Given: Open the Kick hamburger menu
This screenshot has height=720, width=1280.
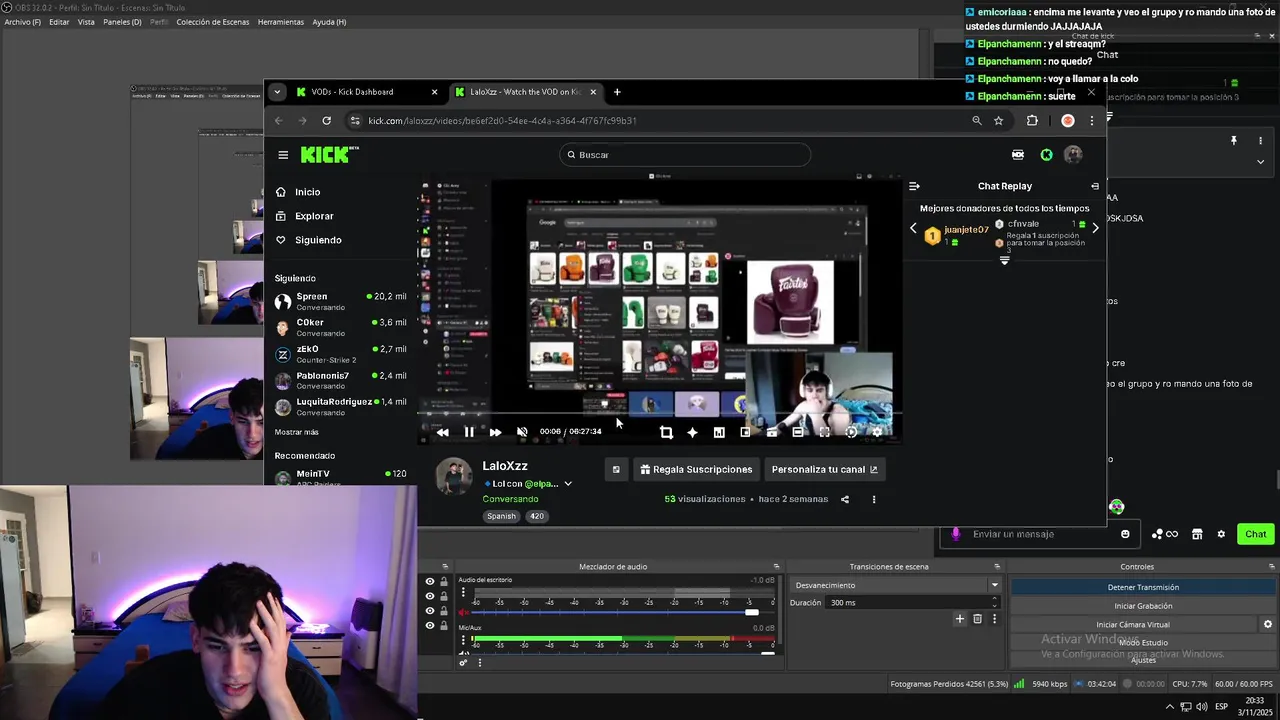Looking at the screenshot, I should 283,155.
